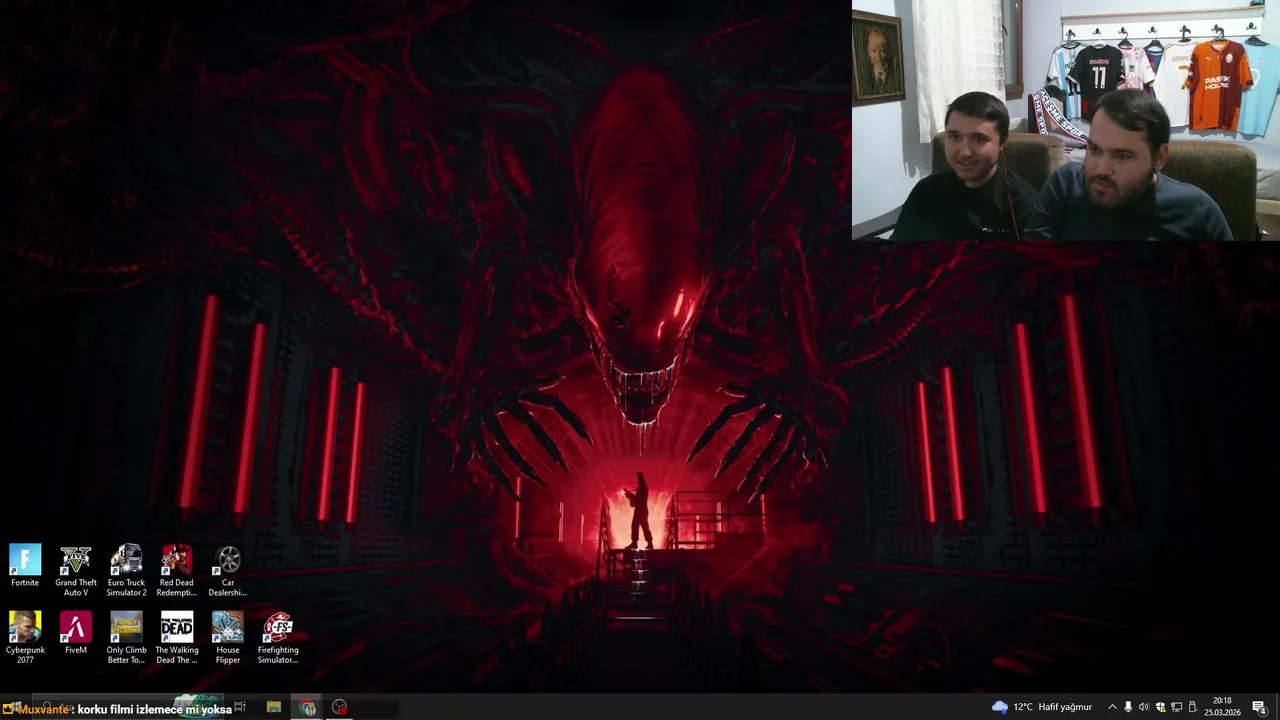Open File Explorer from the taskbar

[273, 707]
